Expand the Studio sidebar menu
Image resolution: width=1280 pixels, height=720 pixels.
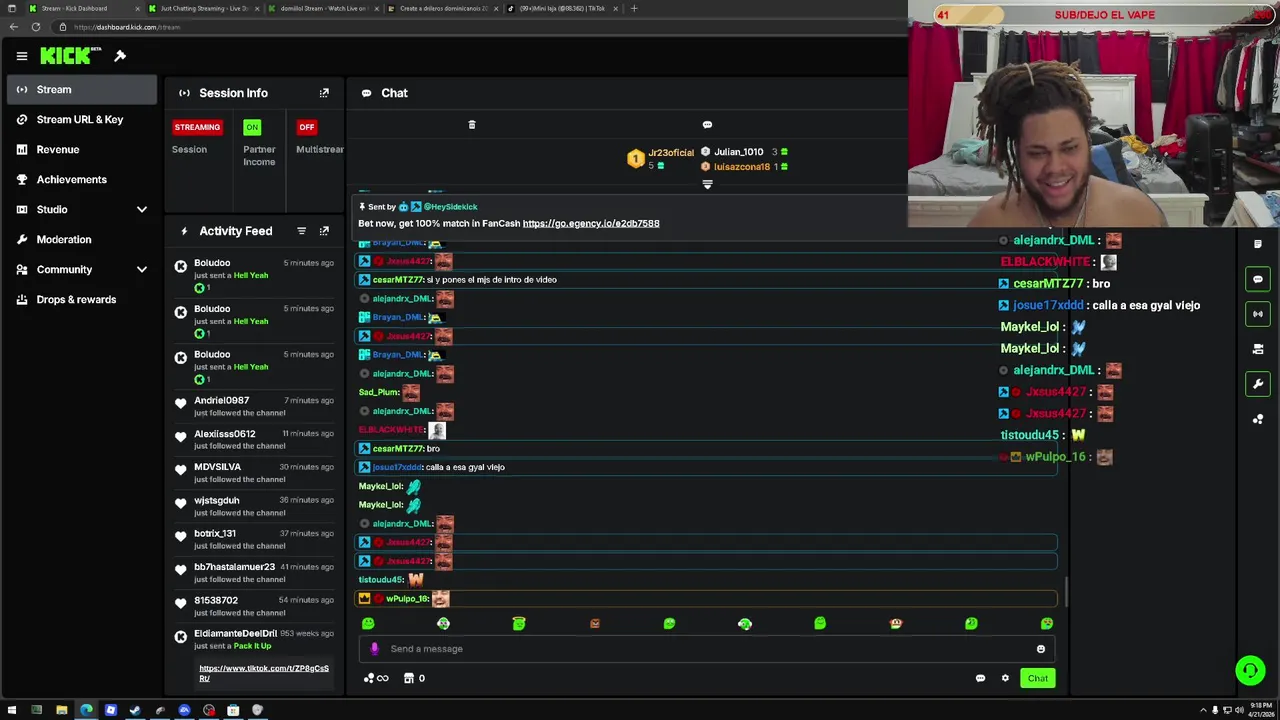click(x=142, y=210)
